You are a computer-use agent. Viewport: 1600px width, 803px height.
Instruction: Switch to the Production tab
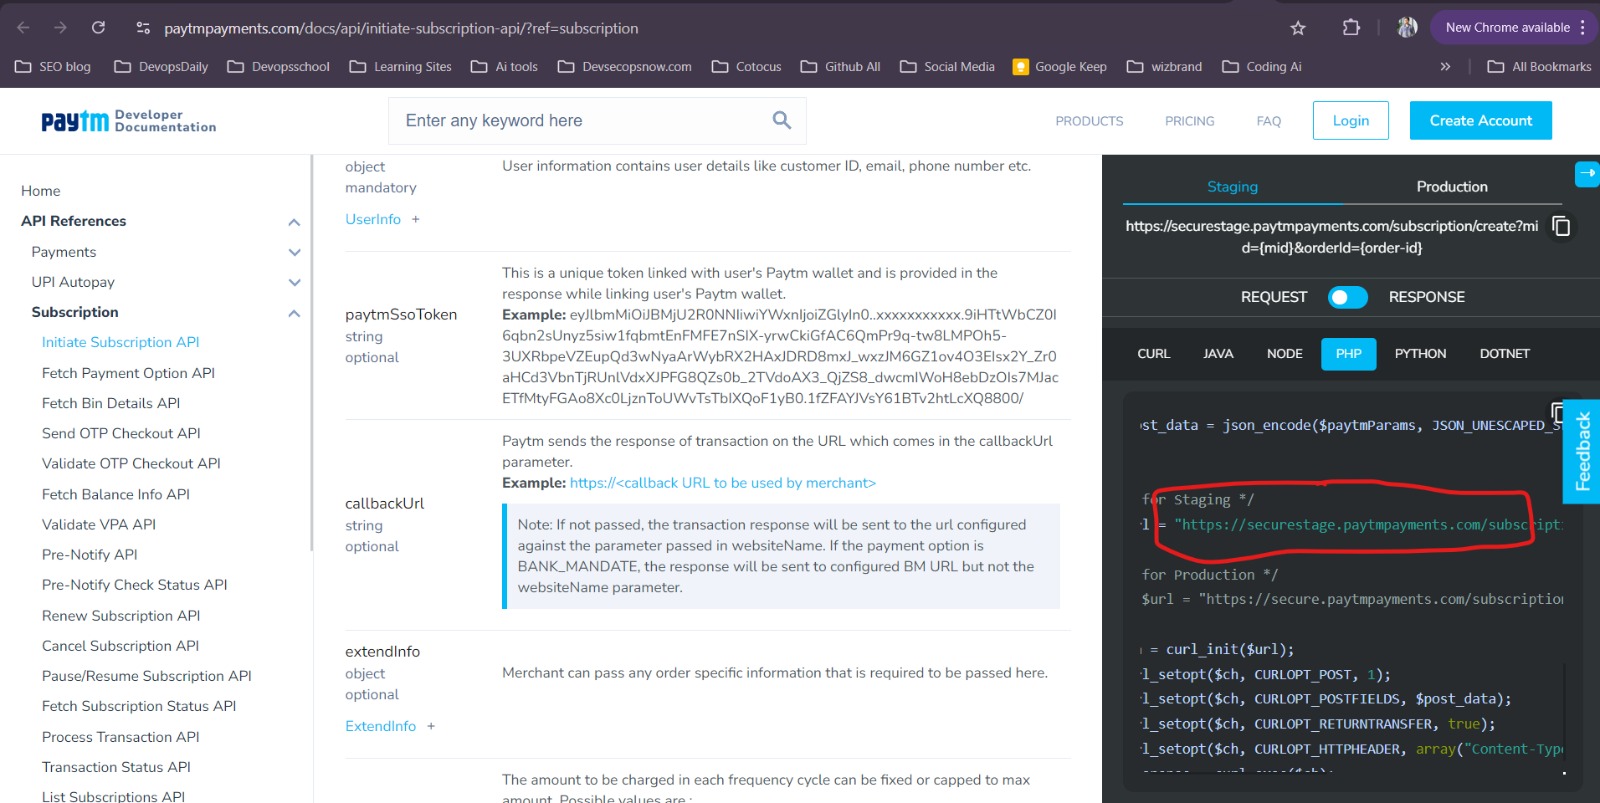(1452, 187)
